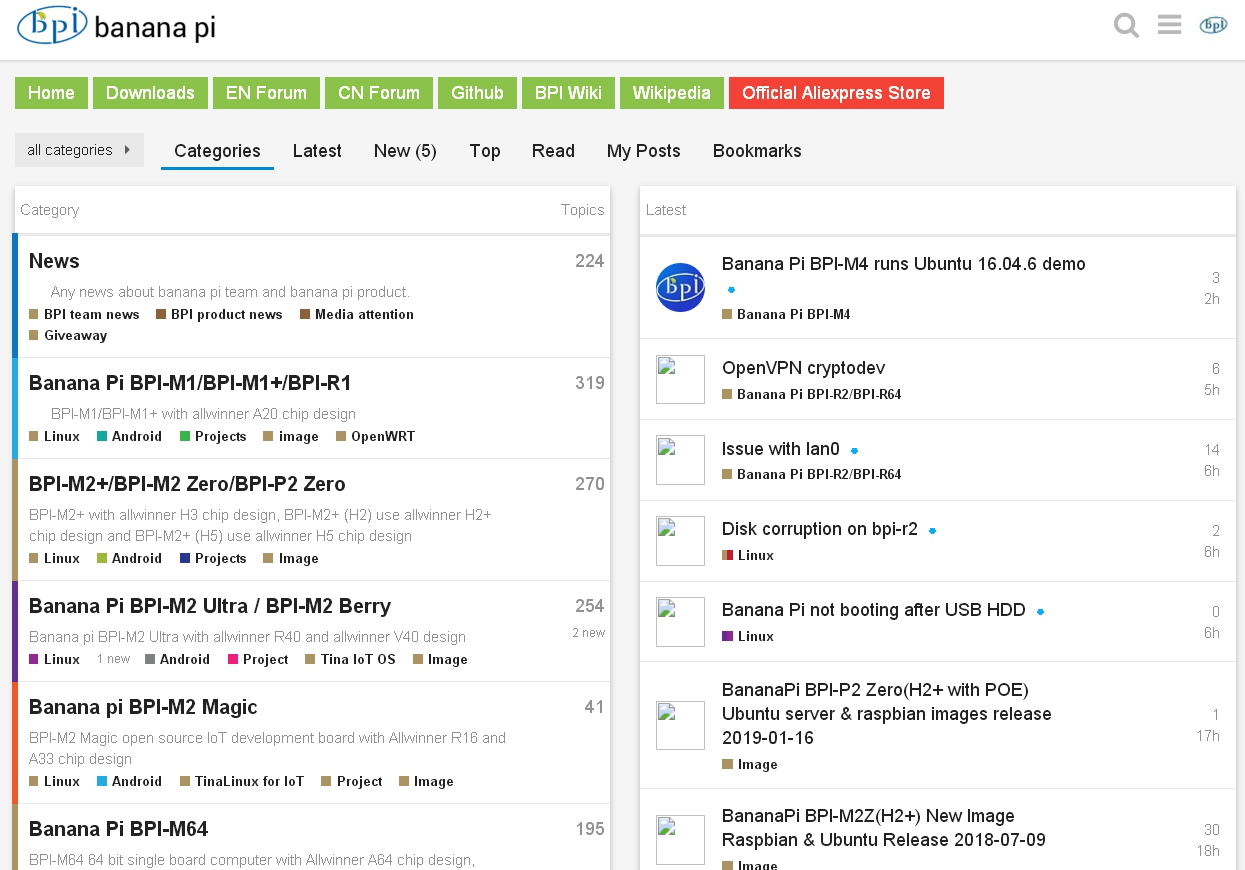
Task: Click the Downloads button
Action: [x=150, y=93]
